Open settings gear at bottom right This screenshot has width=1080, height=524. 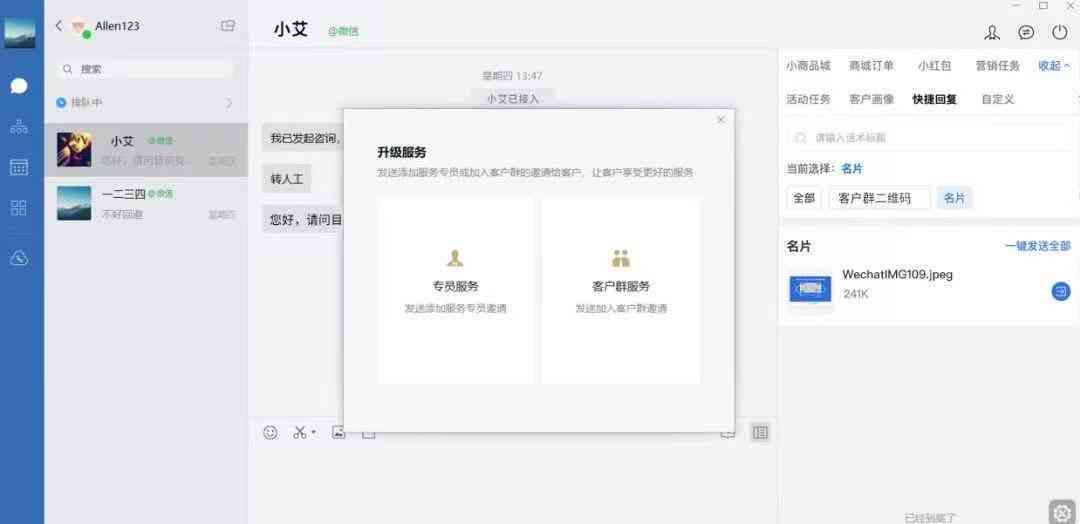tap(1062, 512)
